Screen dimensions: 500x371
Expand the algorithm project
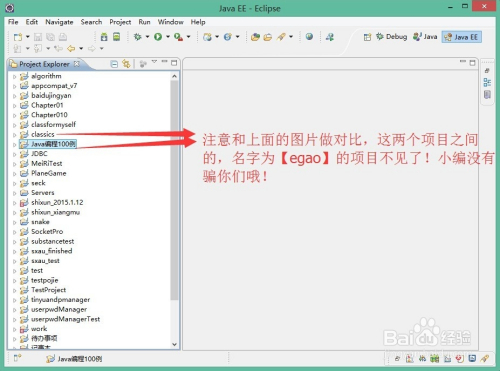(x=14, y=77)
